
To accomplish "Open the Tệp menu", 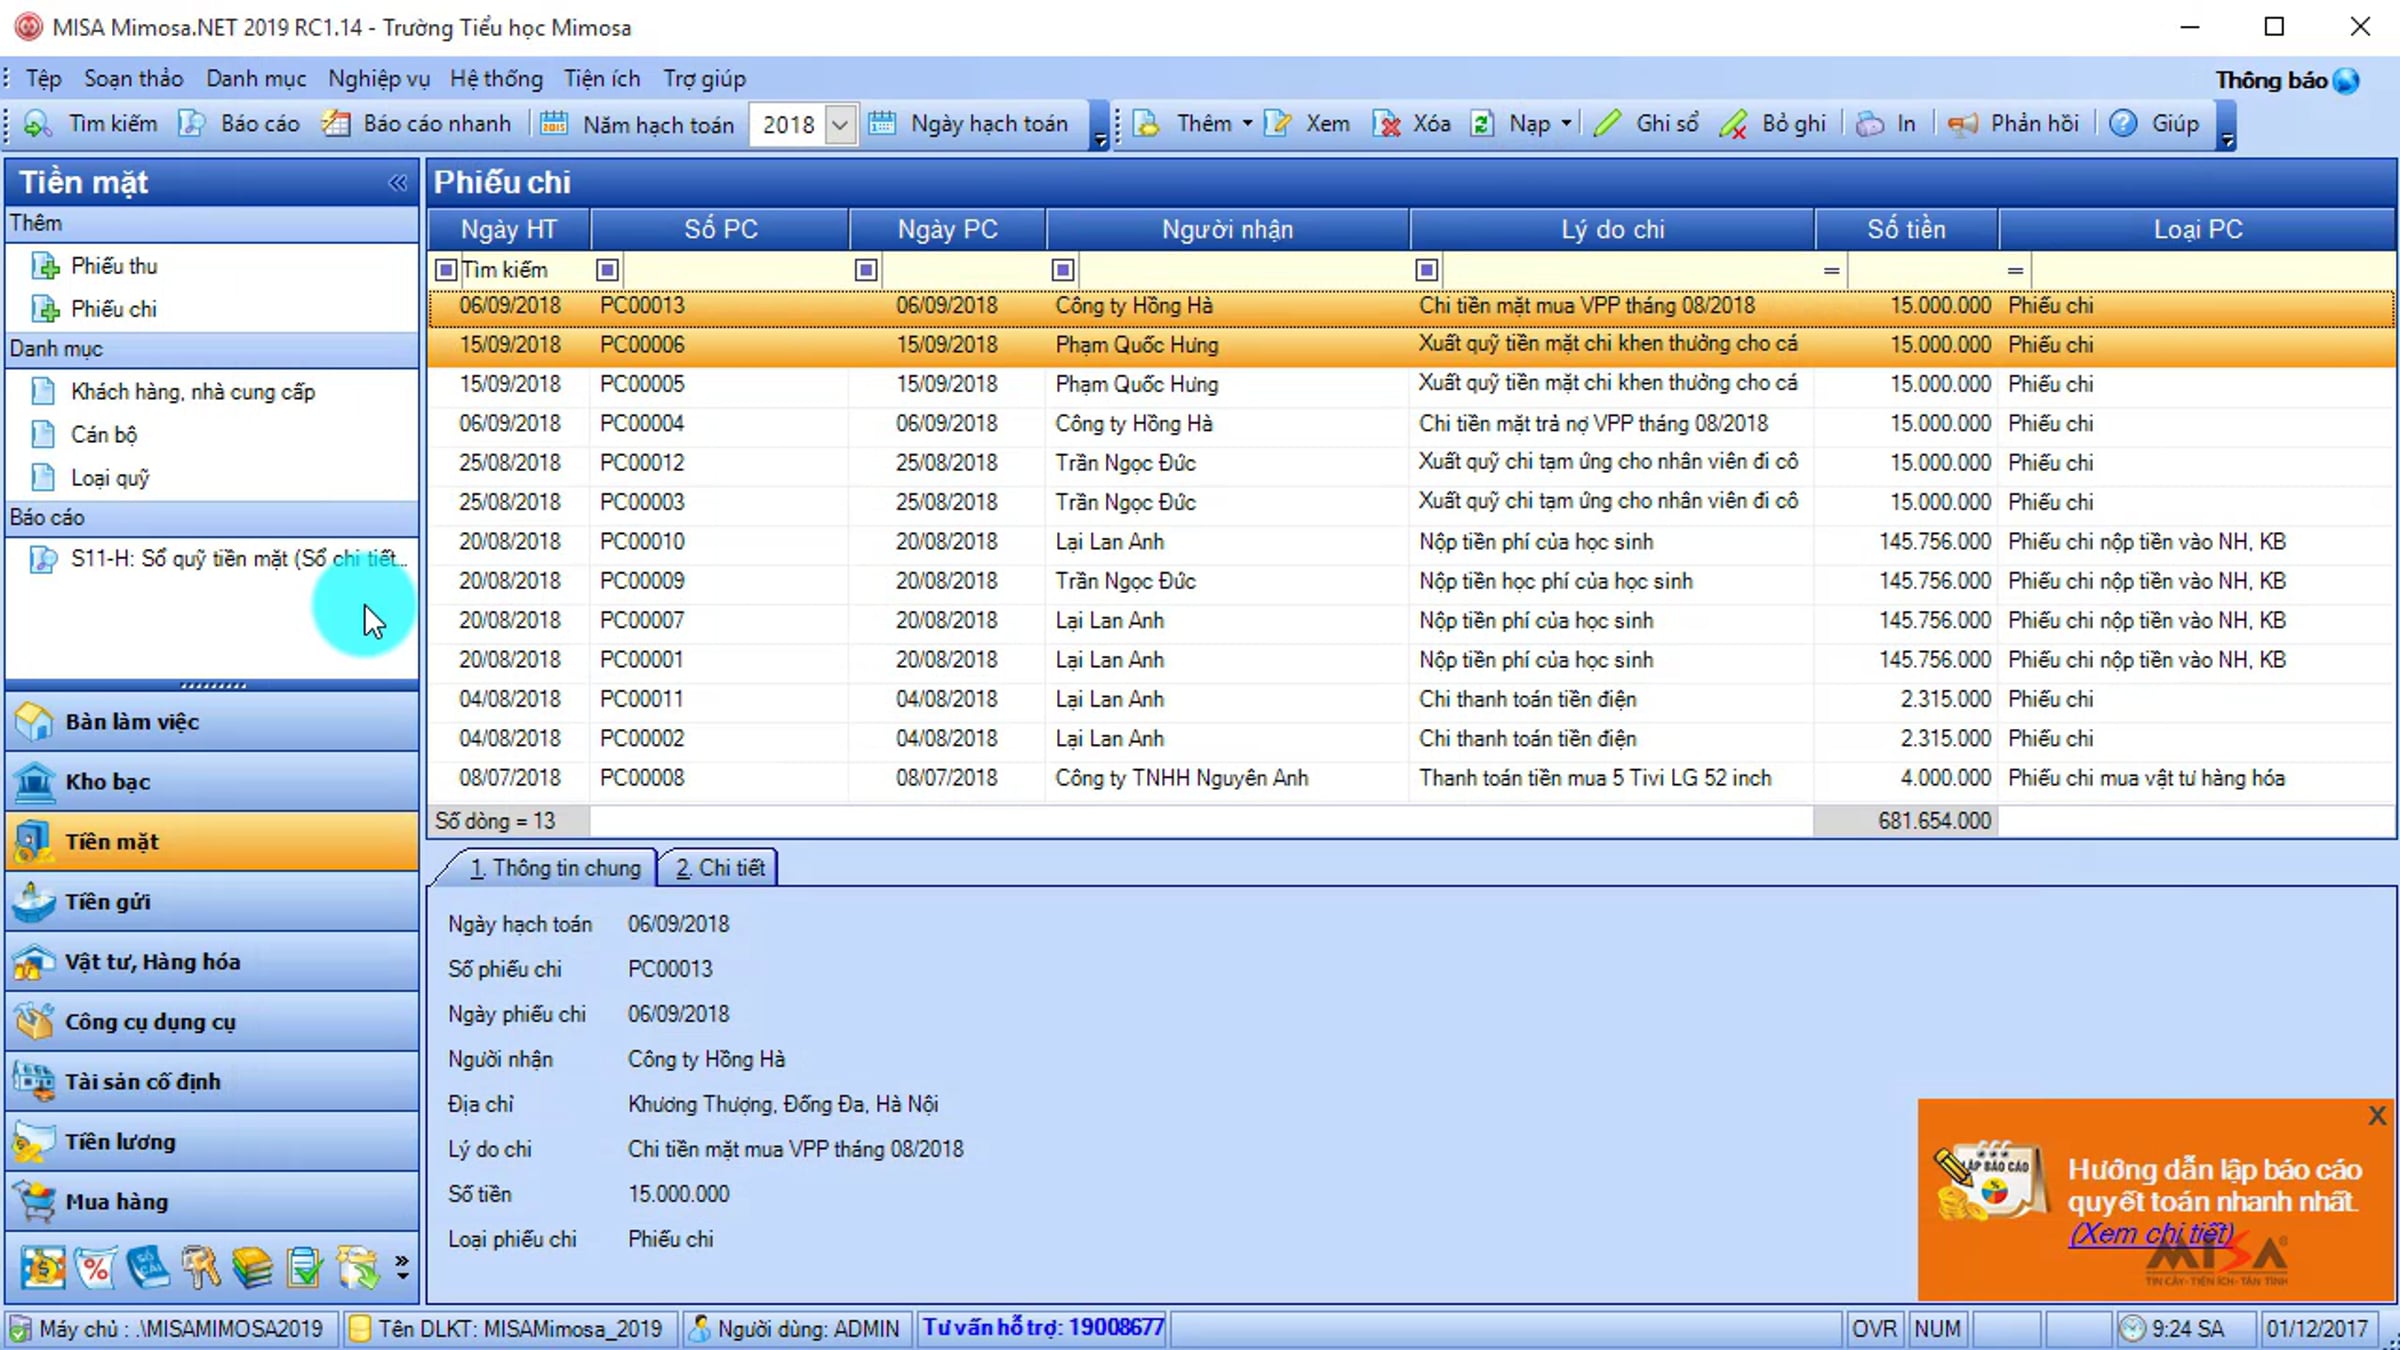I will 43,79.
